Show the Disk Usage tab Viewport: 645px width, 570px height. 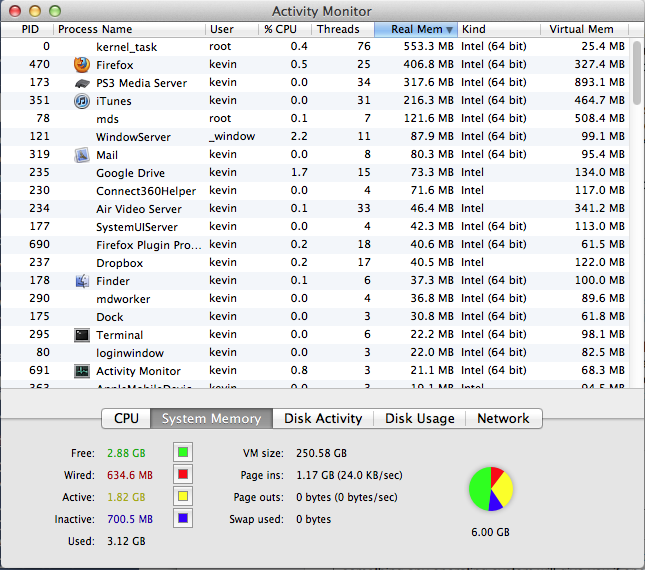click(x=420, y=418)
